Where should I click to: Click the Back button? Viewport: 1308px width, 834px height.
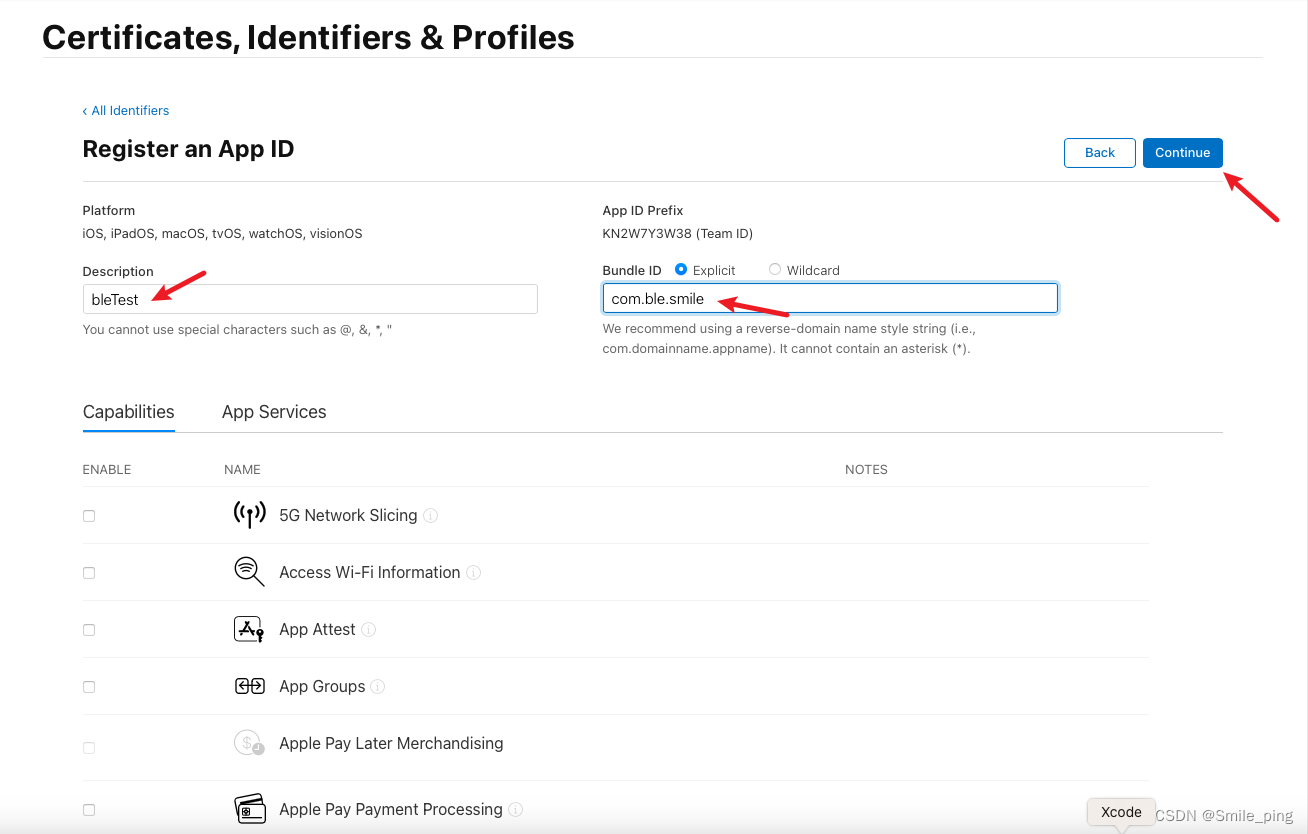[1100, 152]
